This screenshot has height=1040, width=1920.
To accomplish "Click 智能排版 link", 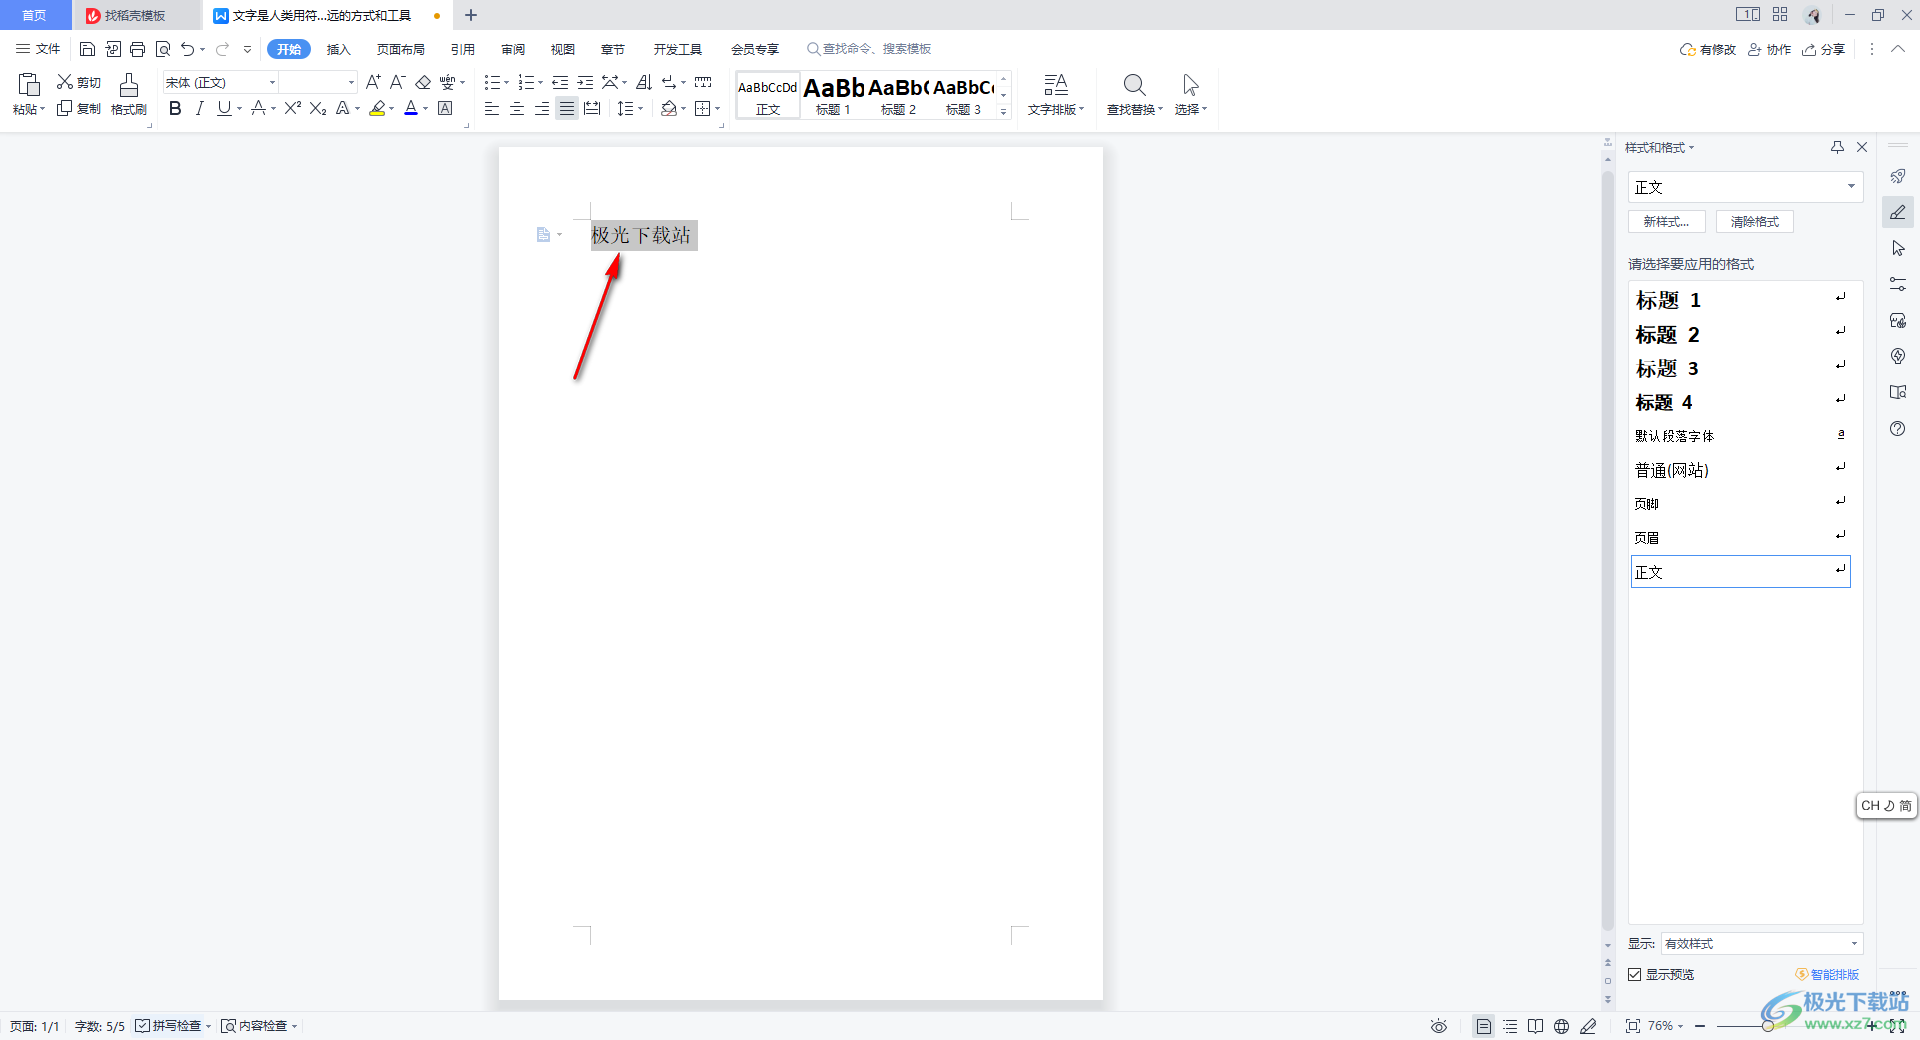I will pos(1827,974).
